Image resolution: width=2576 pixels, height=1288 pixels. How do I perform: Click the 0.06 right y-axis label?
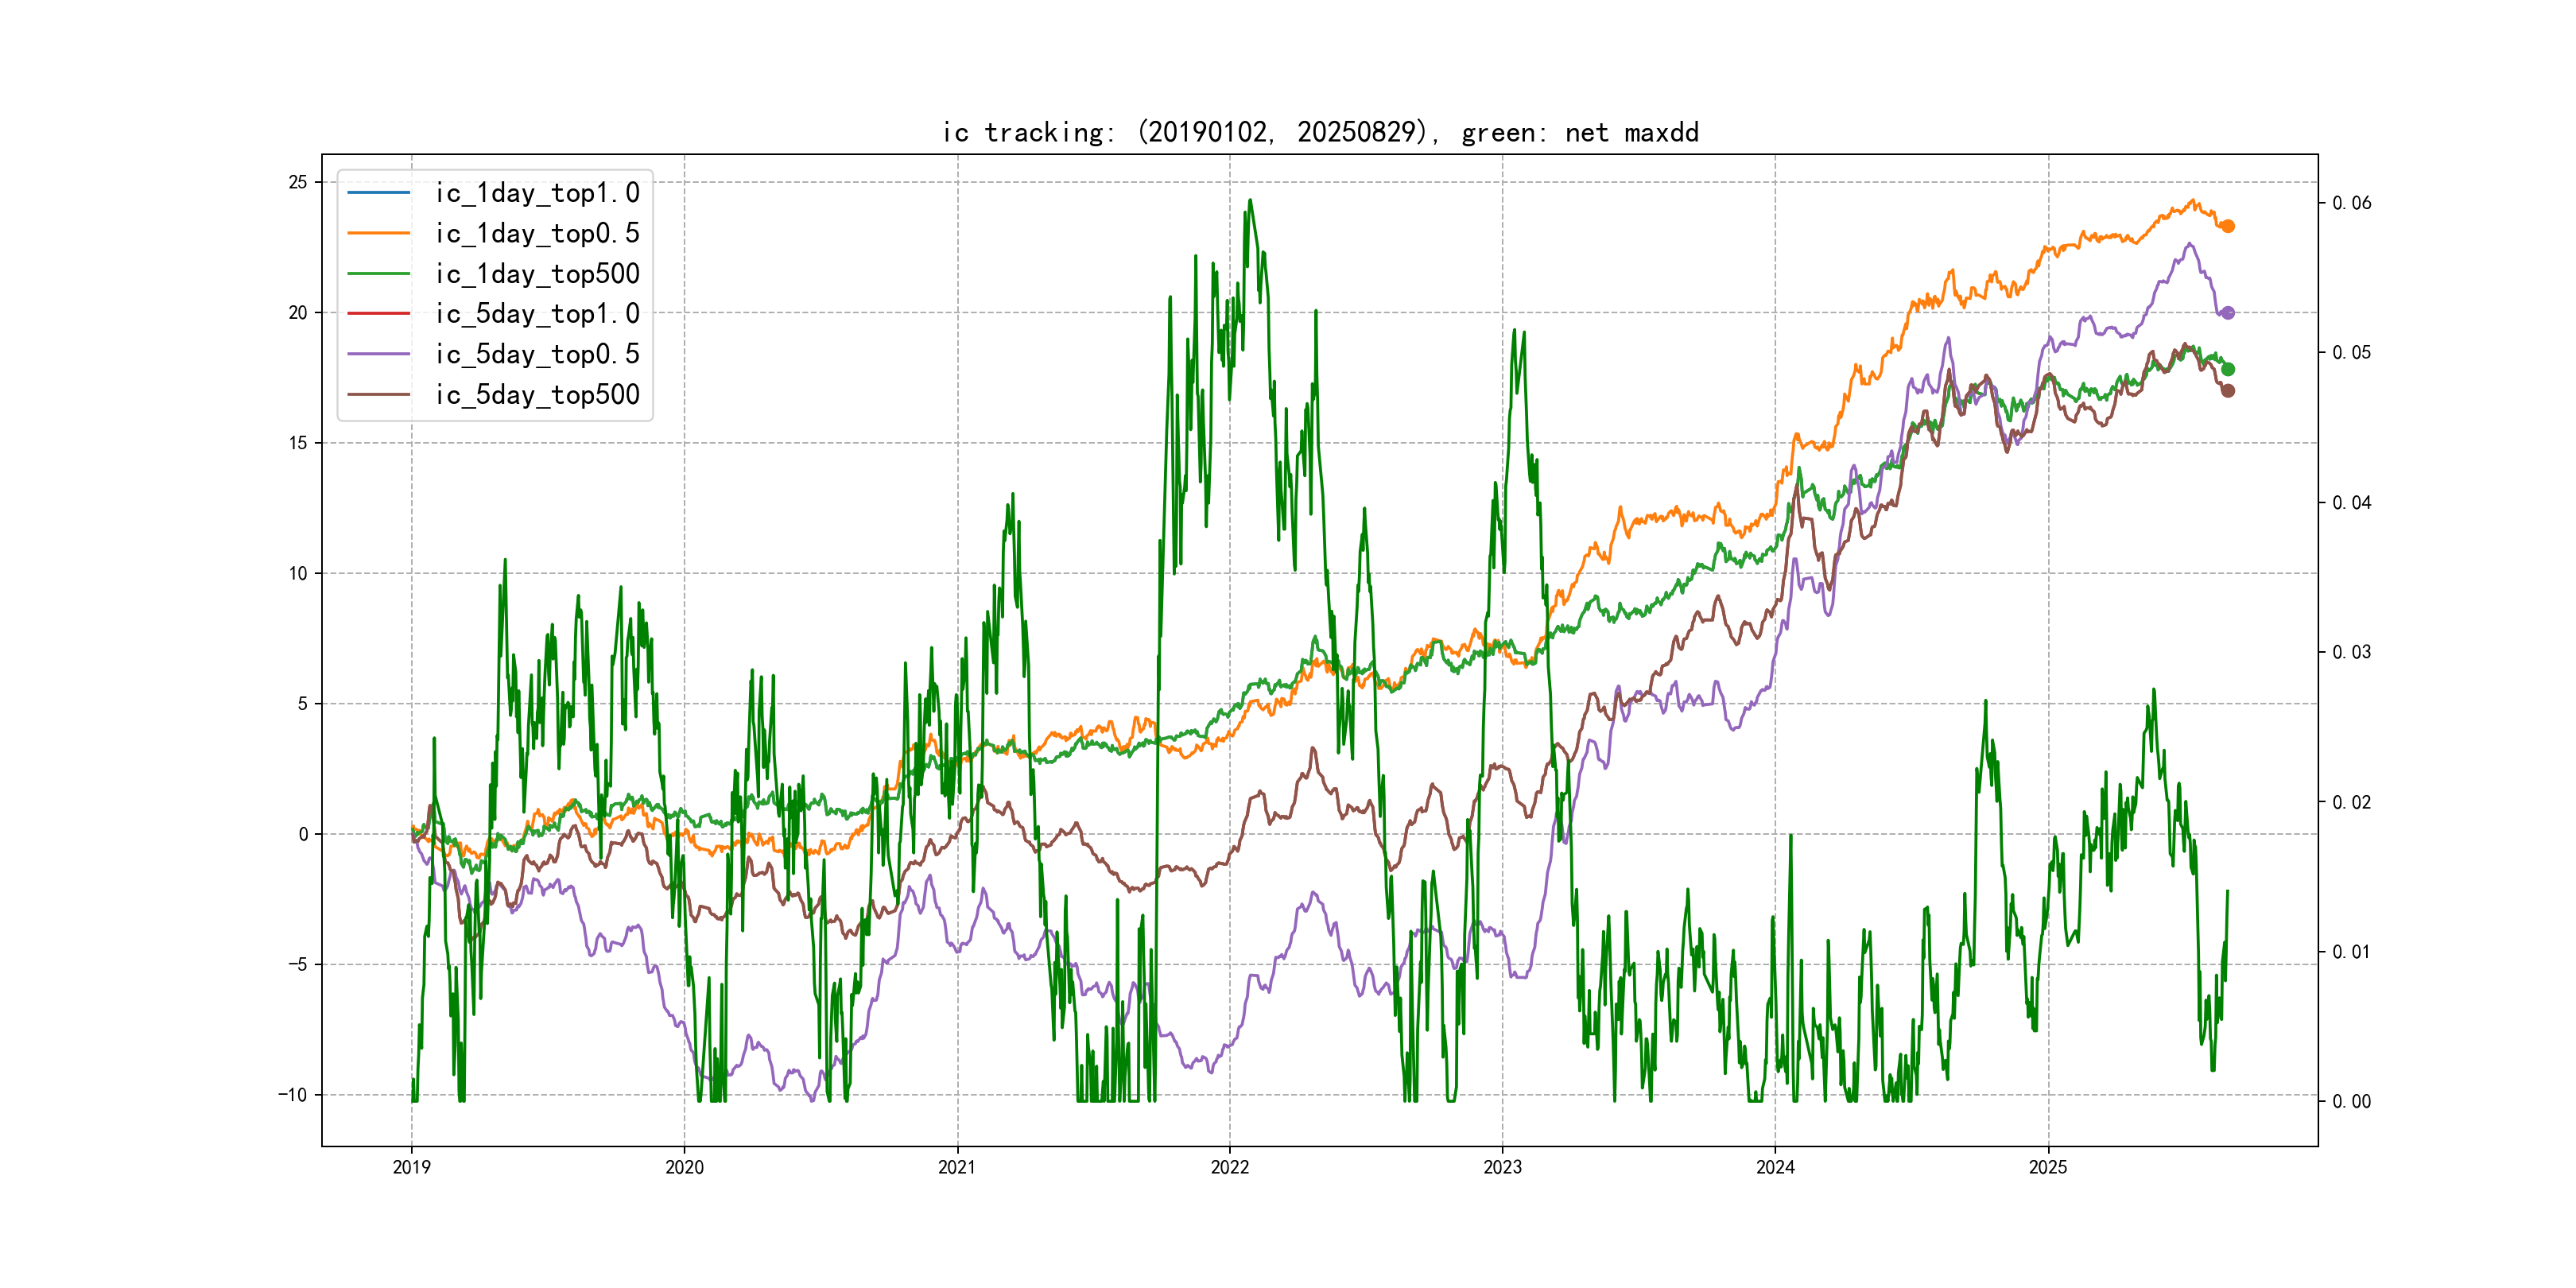point(2351,203)
